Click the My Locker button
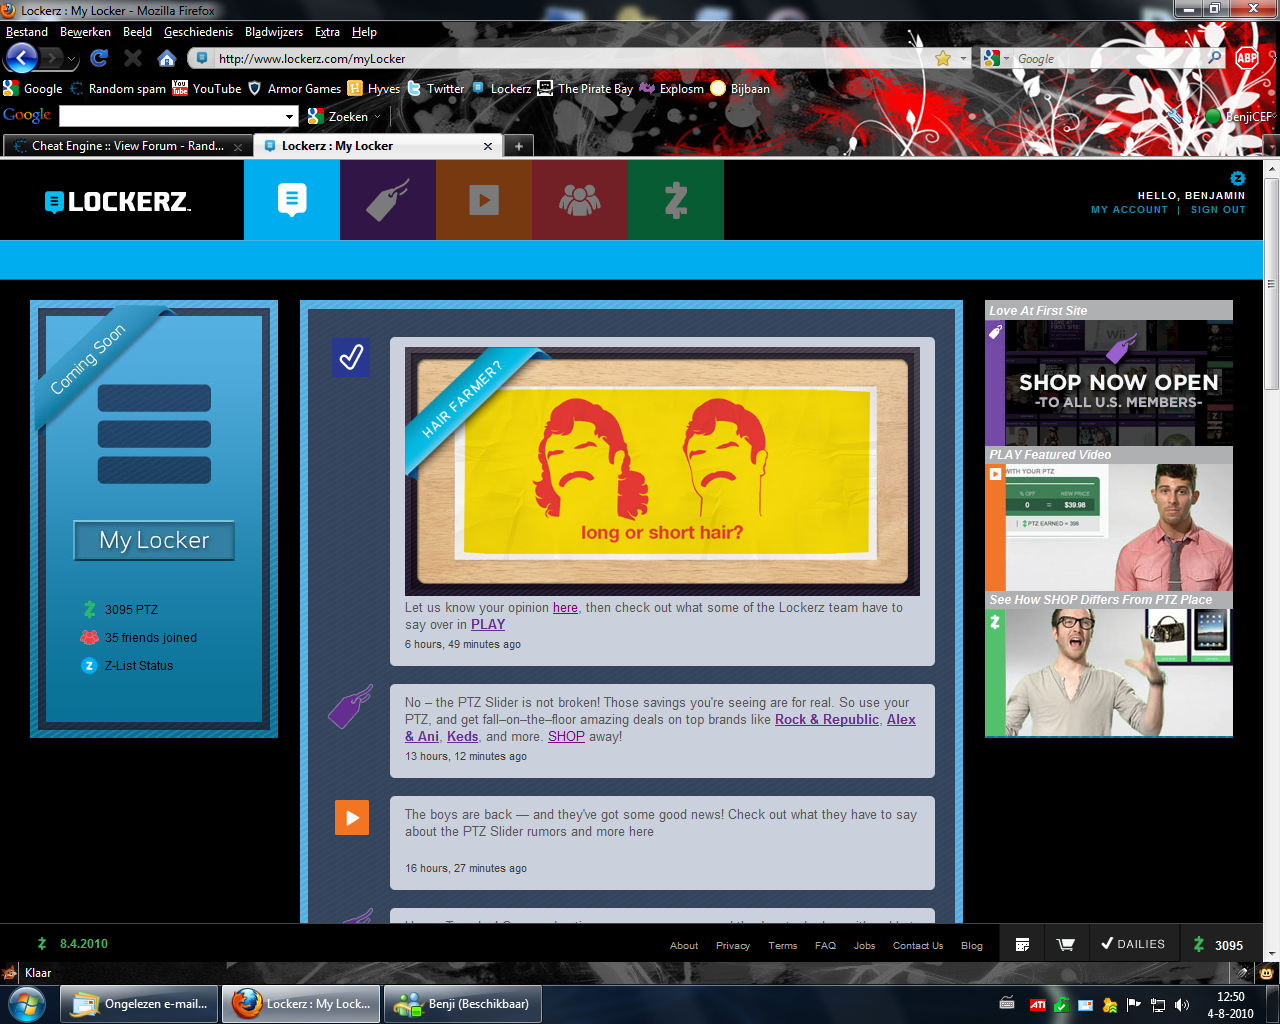 [x=154, y=540]
